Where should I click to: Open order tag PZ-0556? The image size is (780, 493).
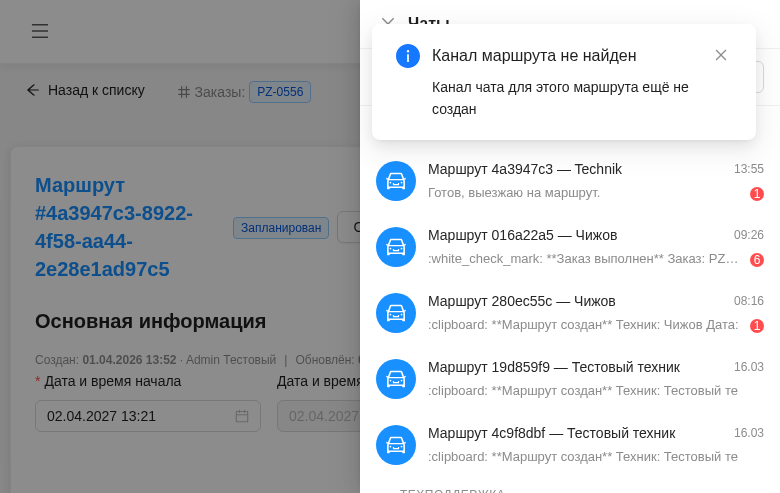click(x=279, y=92)
